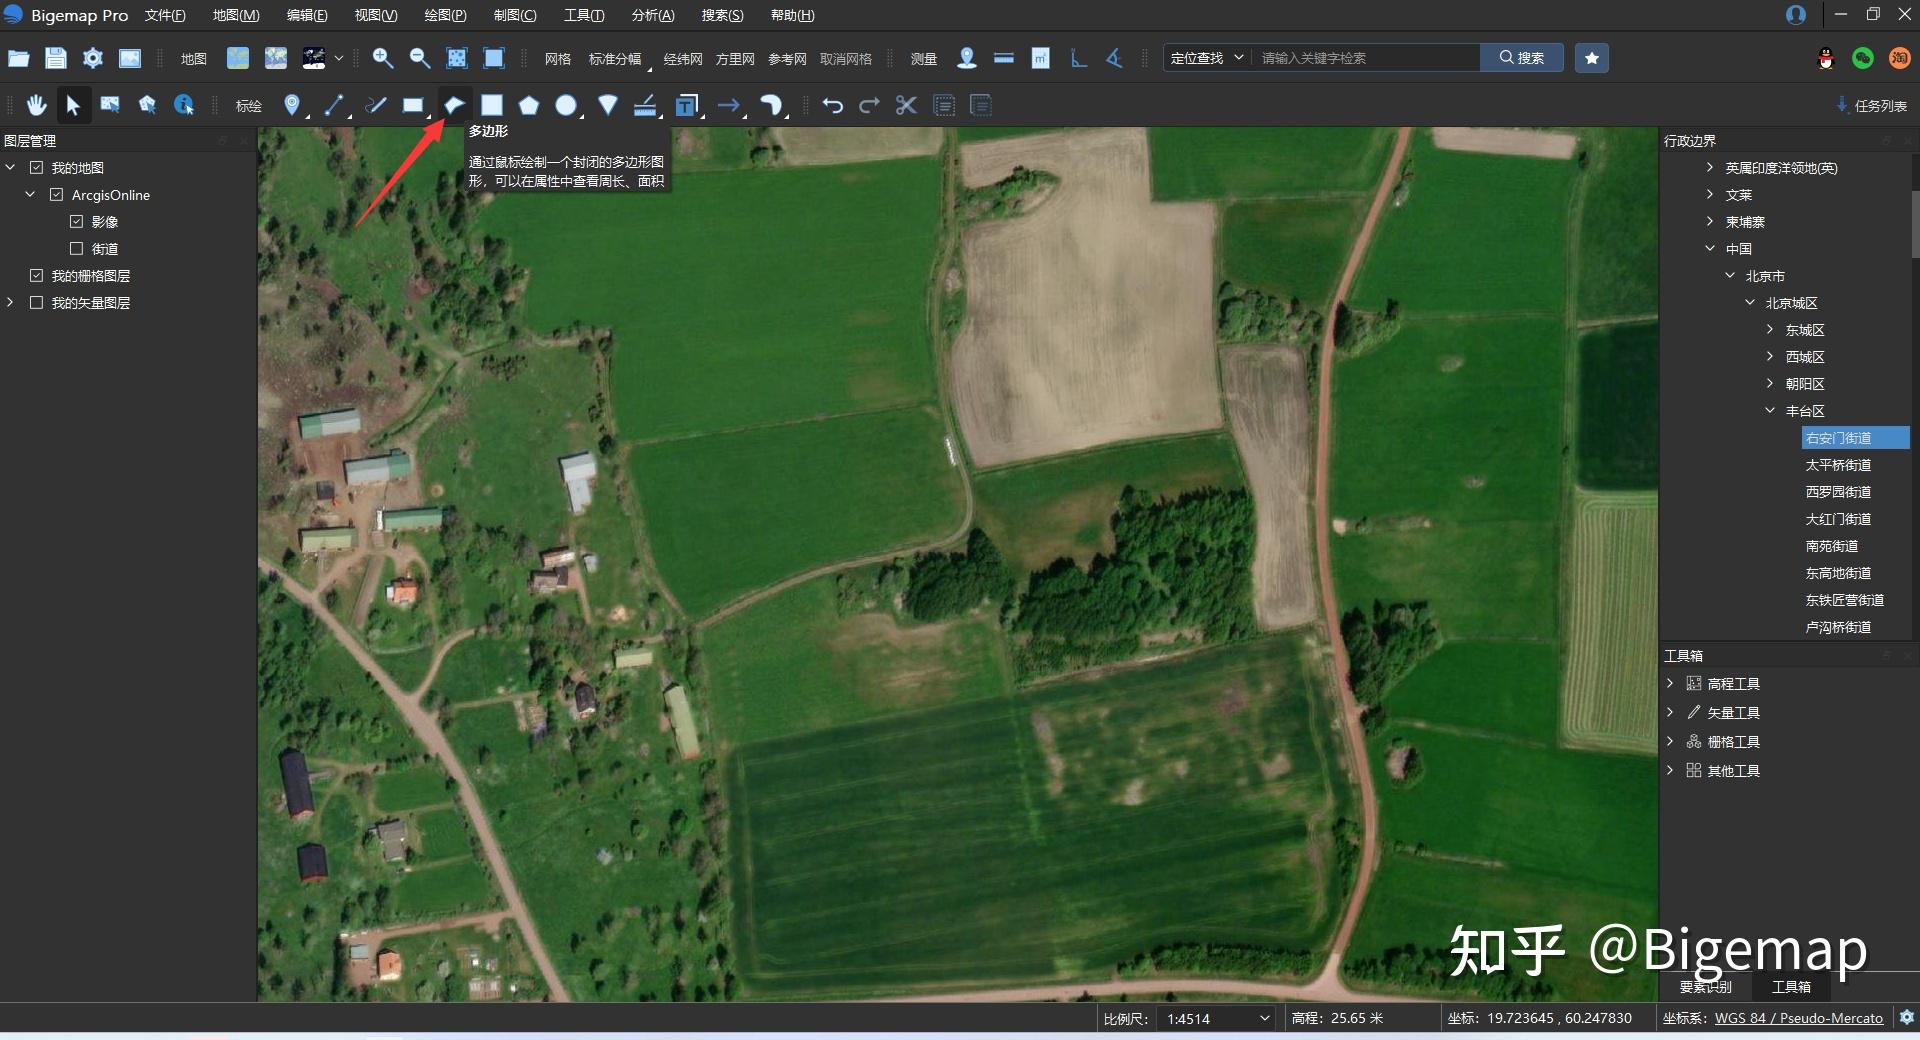Click the save disk icon
Image resolution: width=1920 pixels, height=1040 pixels.
tap(56, 58)
